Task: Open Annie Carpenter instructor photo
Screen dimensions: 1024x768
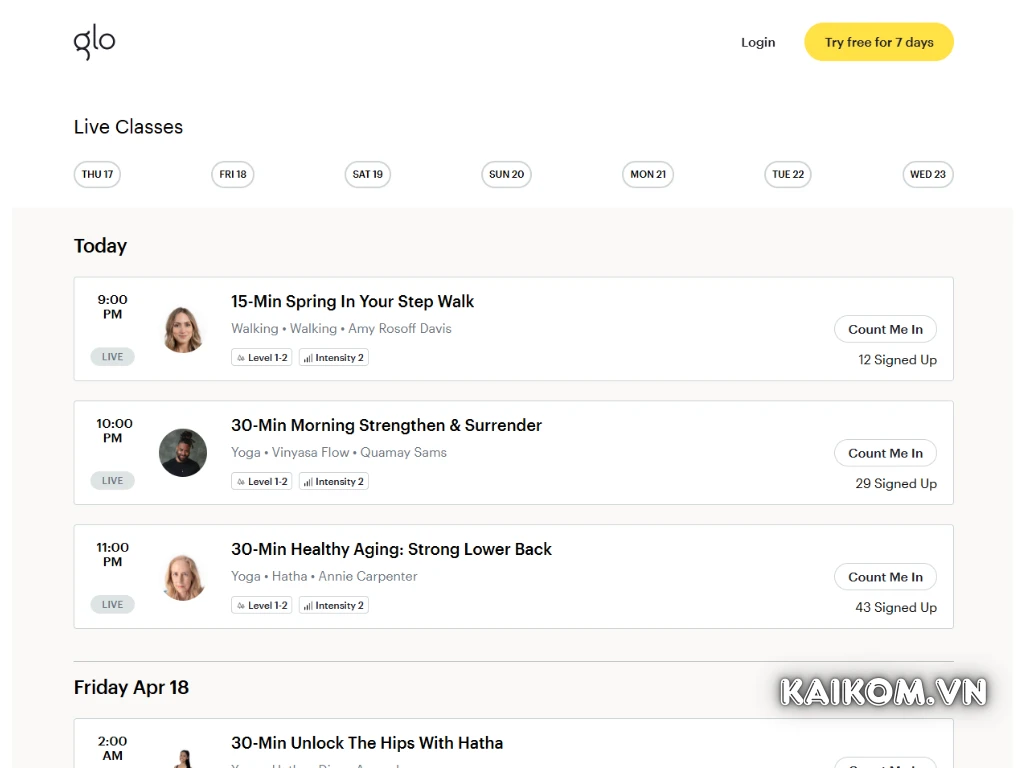Action: point(183,577)
